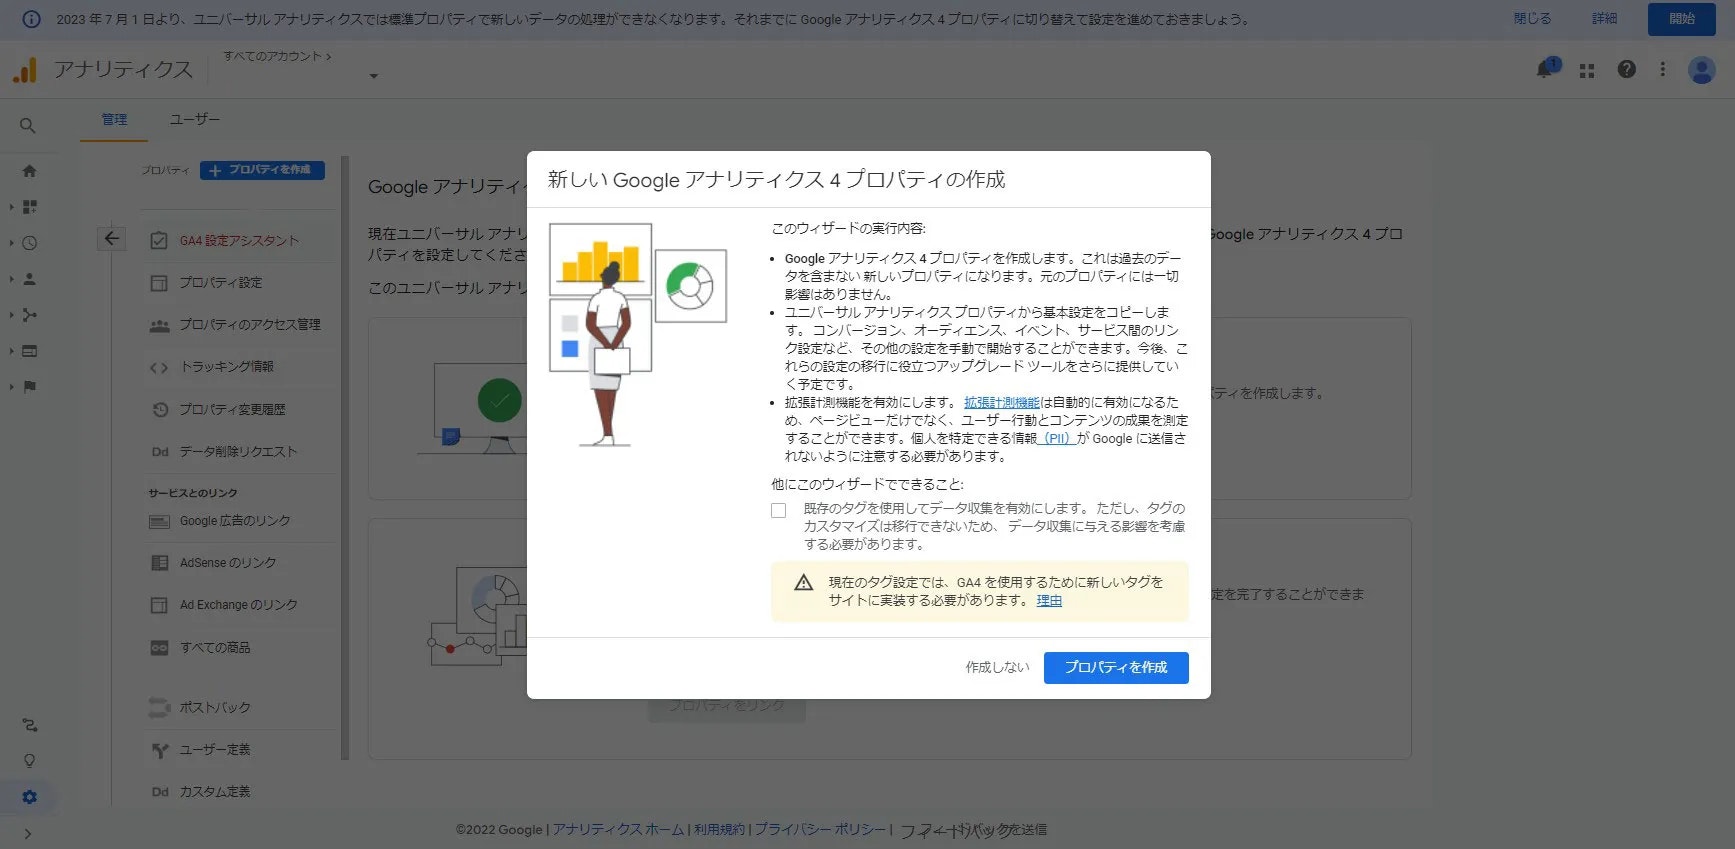Open the Customization dashboards sidebar icon
The width and height of the screenshot is (1735, 849).
point(29,207)
